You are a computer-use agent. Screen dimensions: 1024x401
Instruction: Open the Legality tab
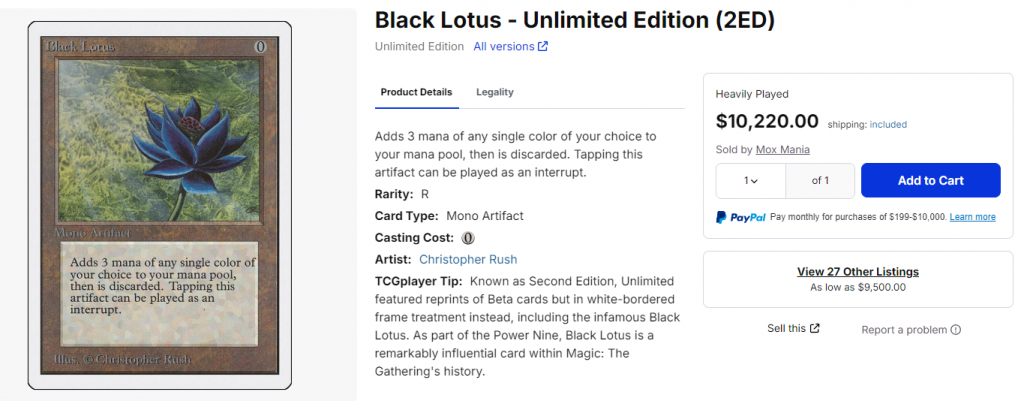click(495, 92)
